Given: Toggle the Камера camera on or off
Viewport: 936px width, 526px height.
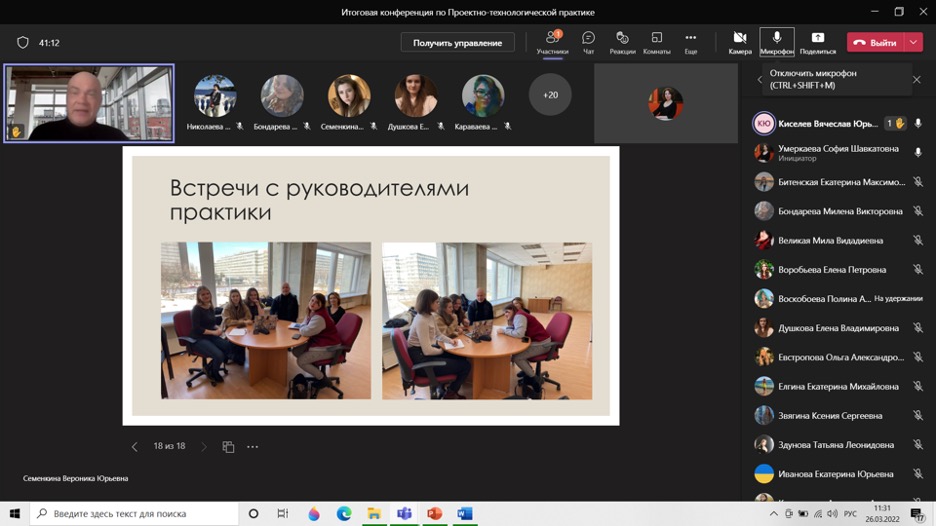Looking at the screenshot, I should click(740, 42).
